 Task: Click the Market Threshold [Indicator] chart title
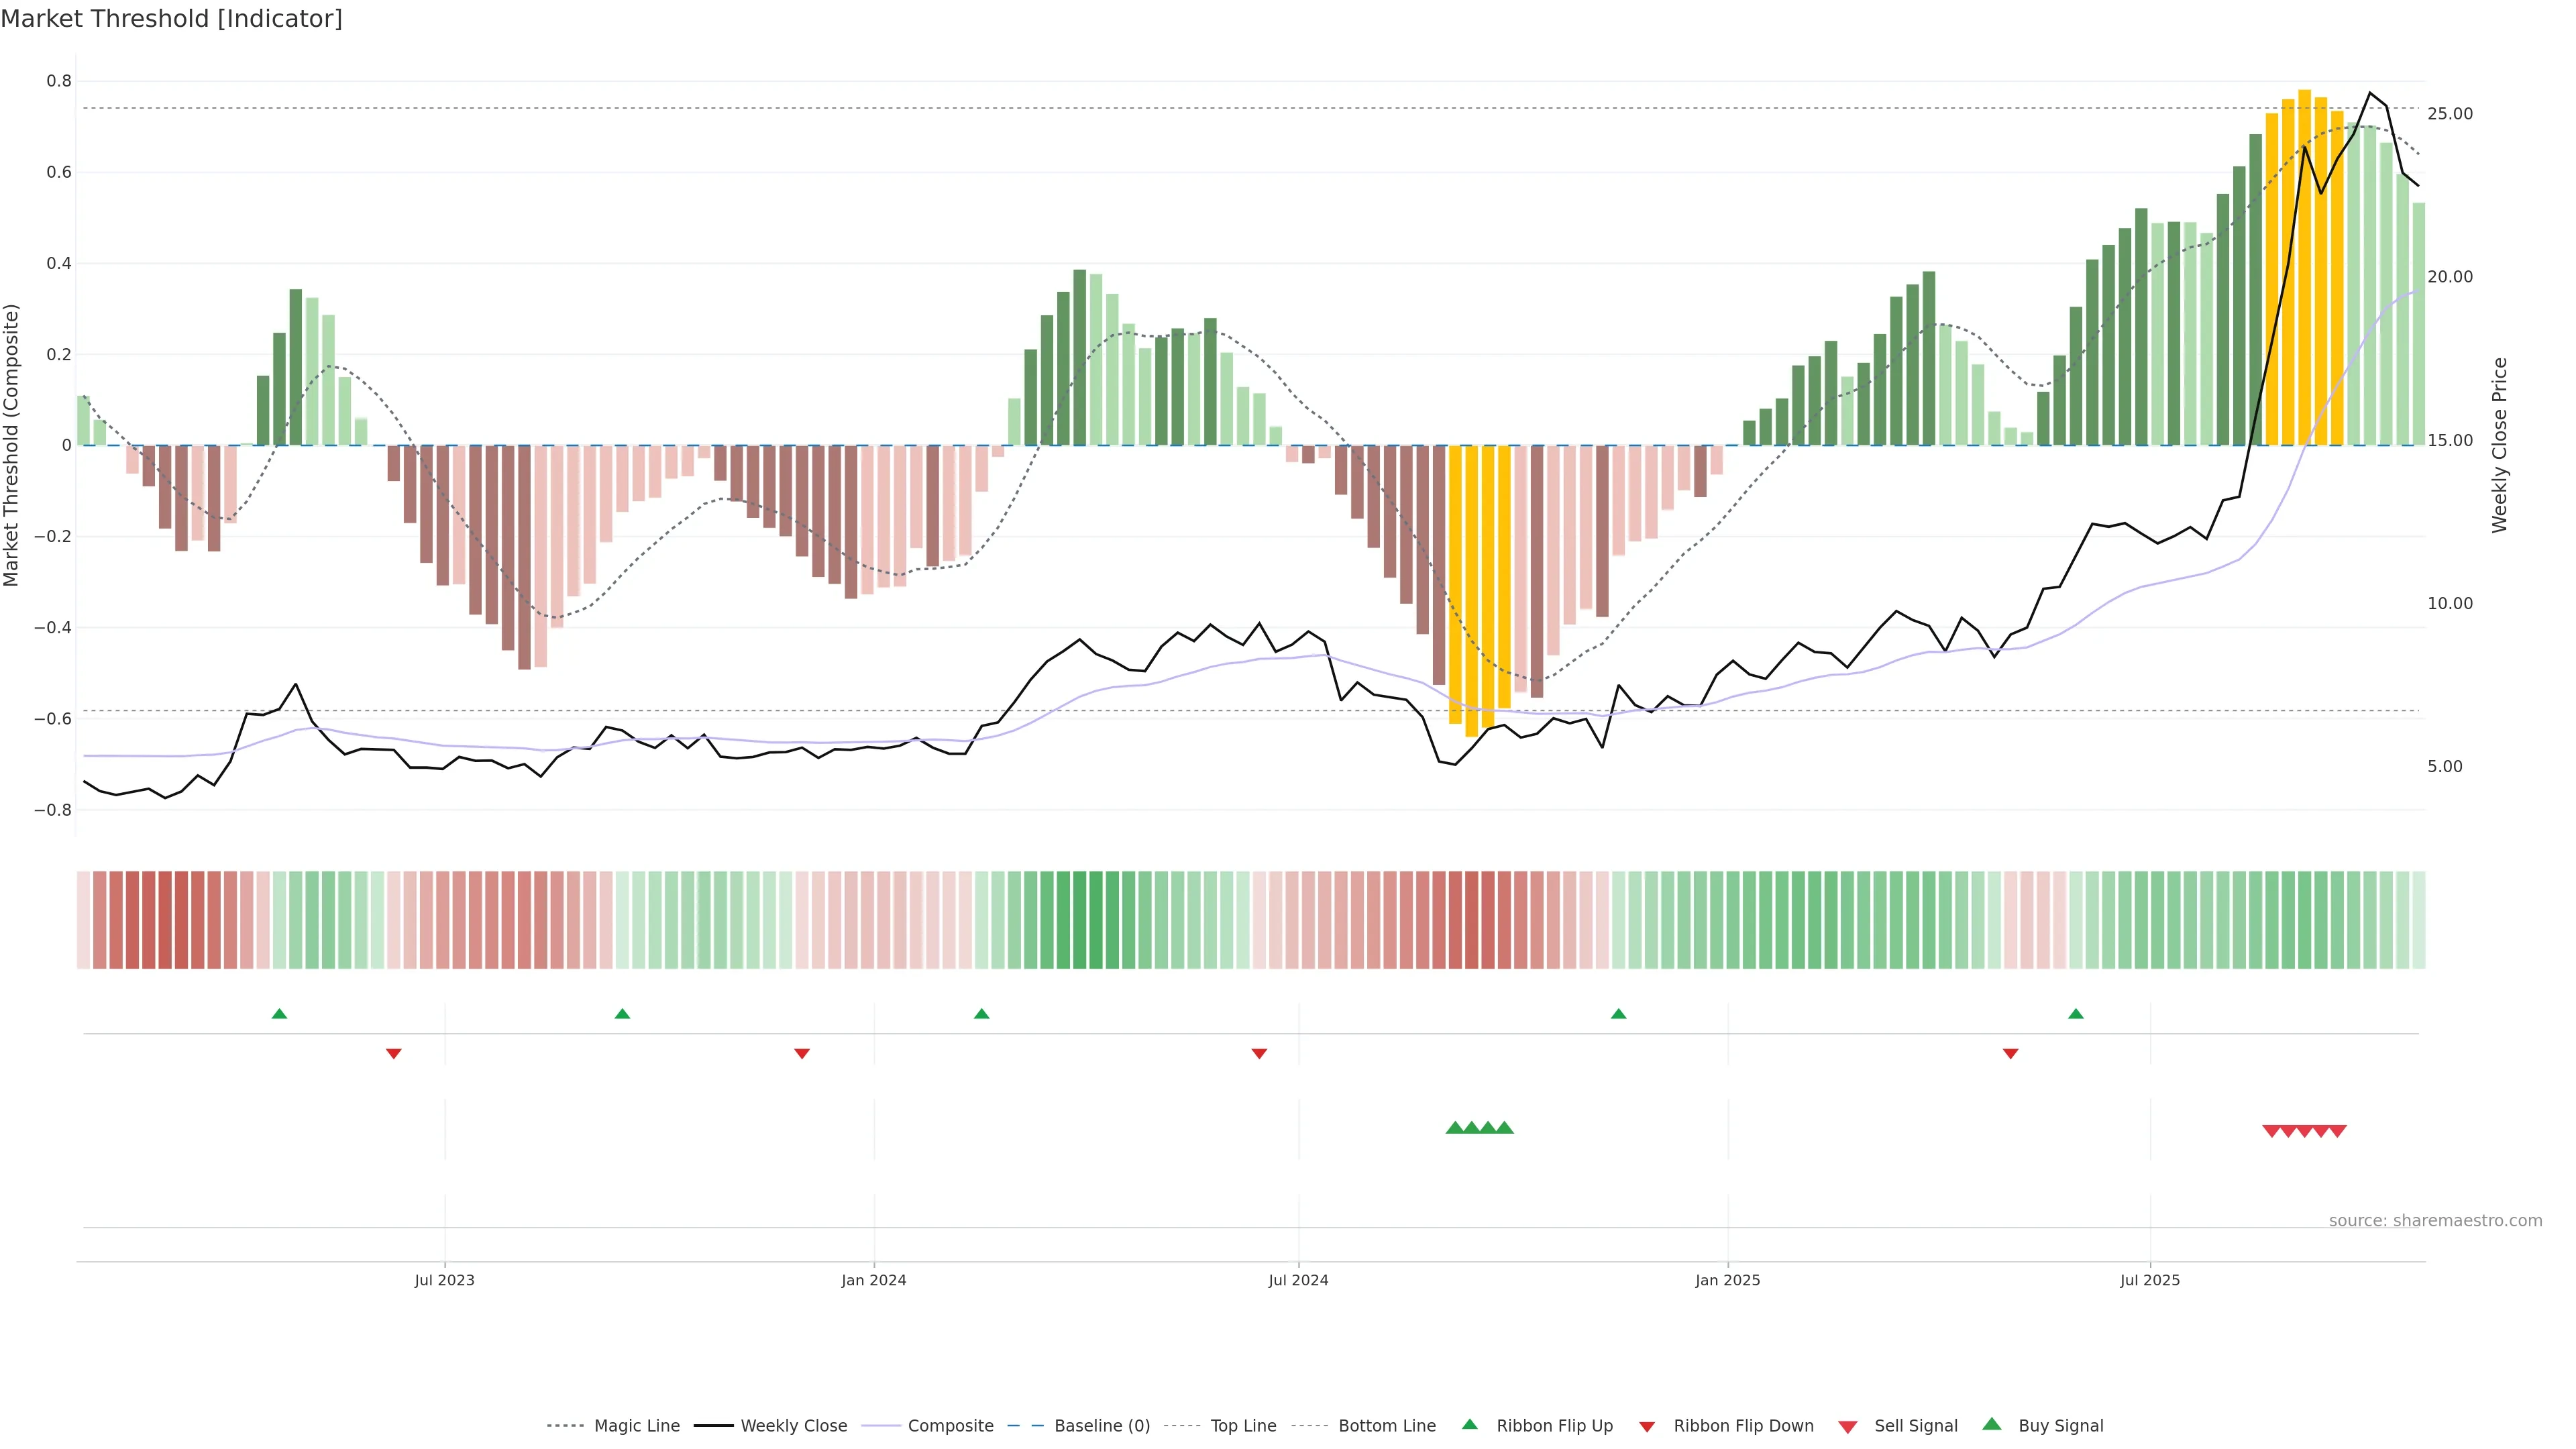[171, 19]
